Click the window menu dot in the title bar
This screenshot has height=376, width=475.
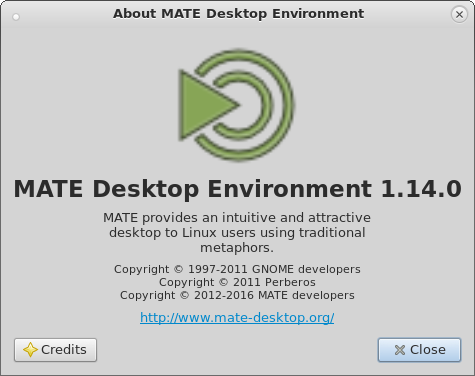point(16,17)
